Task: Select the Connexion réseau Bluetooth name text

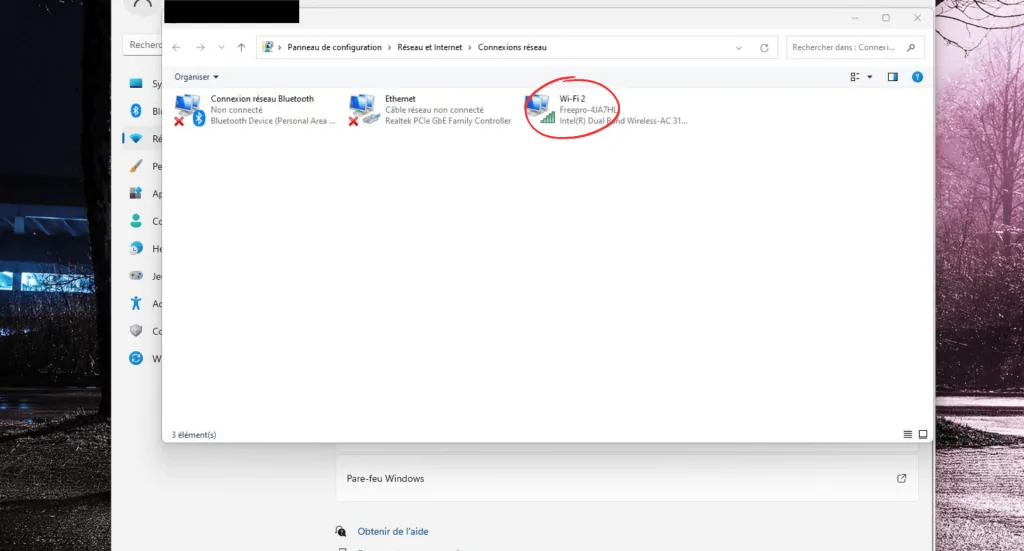Action: click(262, 99)
